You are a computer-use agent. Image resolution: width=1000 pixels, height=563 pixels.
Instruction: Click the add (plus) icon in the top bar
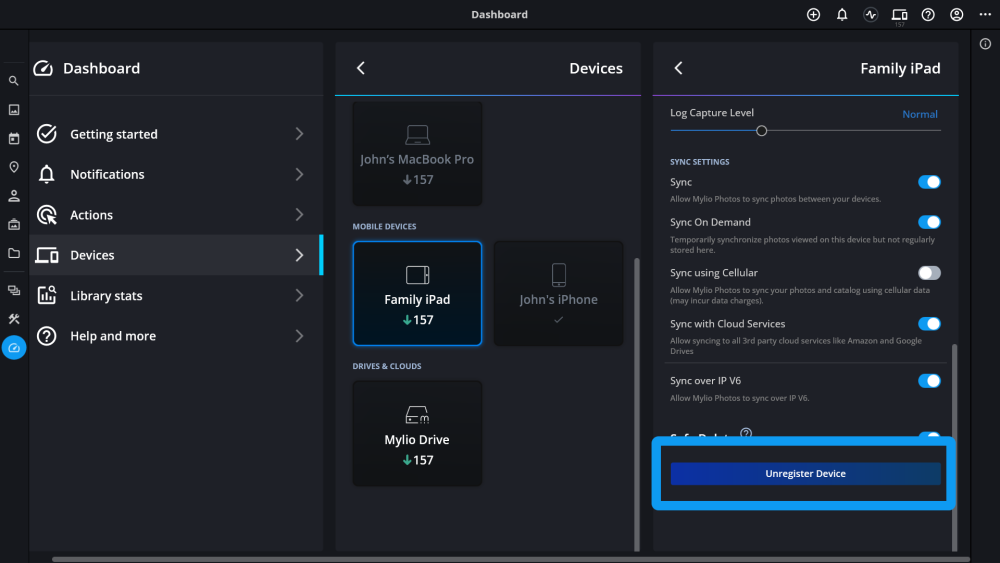click(813, 15)
